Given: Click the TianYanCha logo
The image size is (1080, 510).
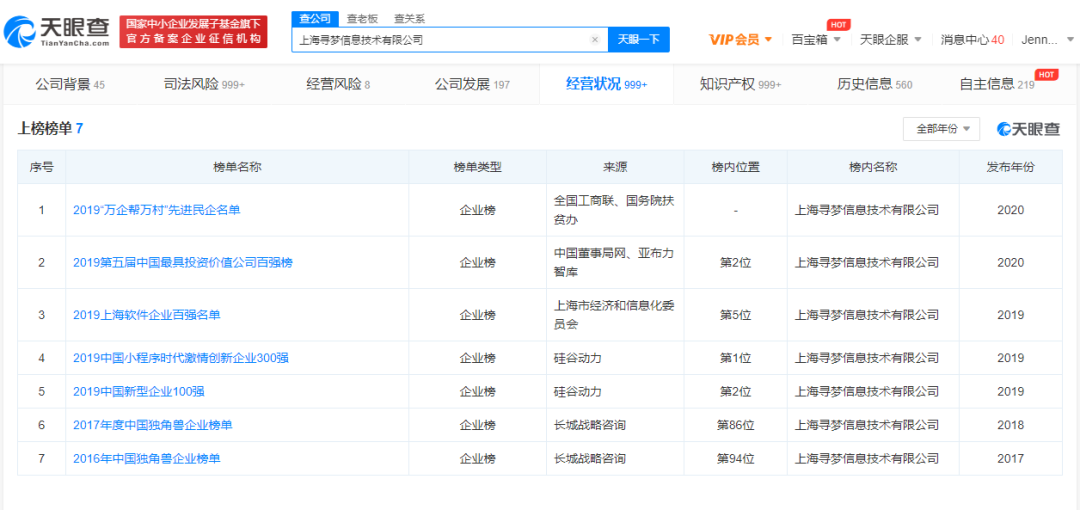Looking at the screenshot, I should pyautogui.click(x=56, y=31).
